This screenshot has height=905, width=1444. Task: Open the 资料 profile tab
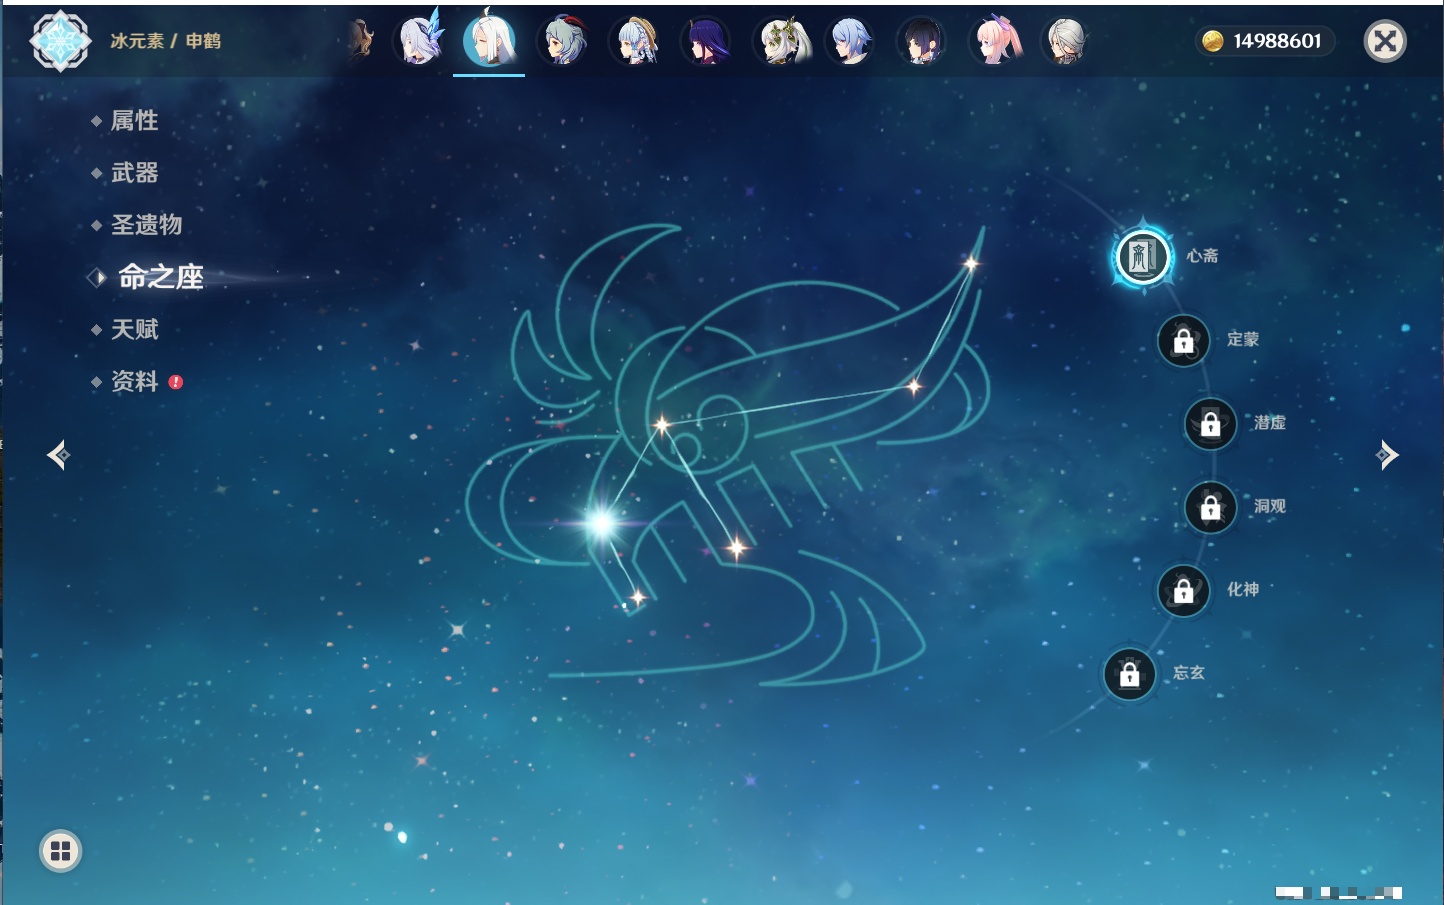click(134, 381)
